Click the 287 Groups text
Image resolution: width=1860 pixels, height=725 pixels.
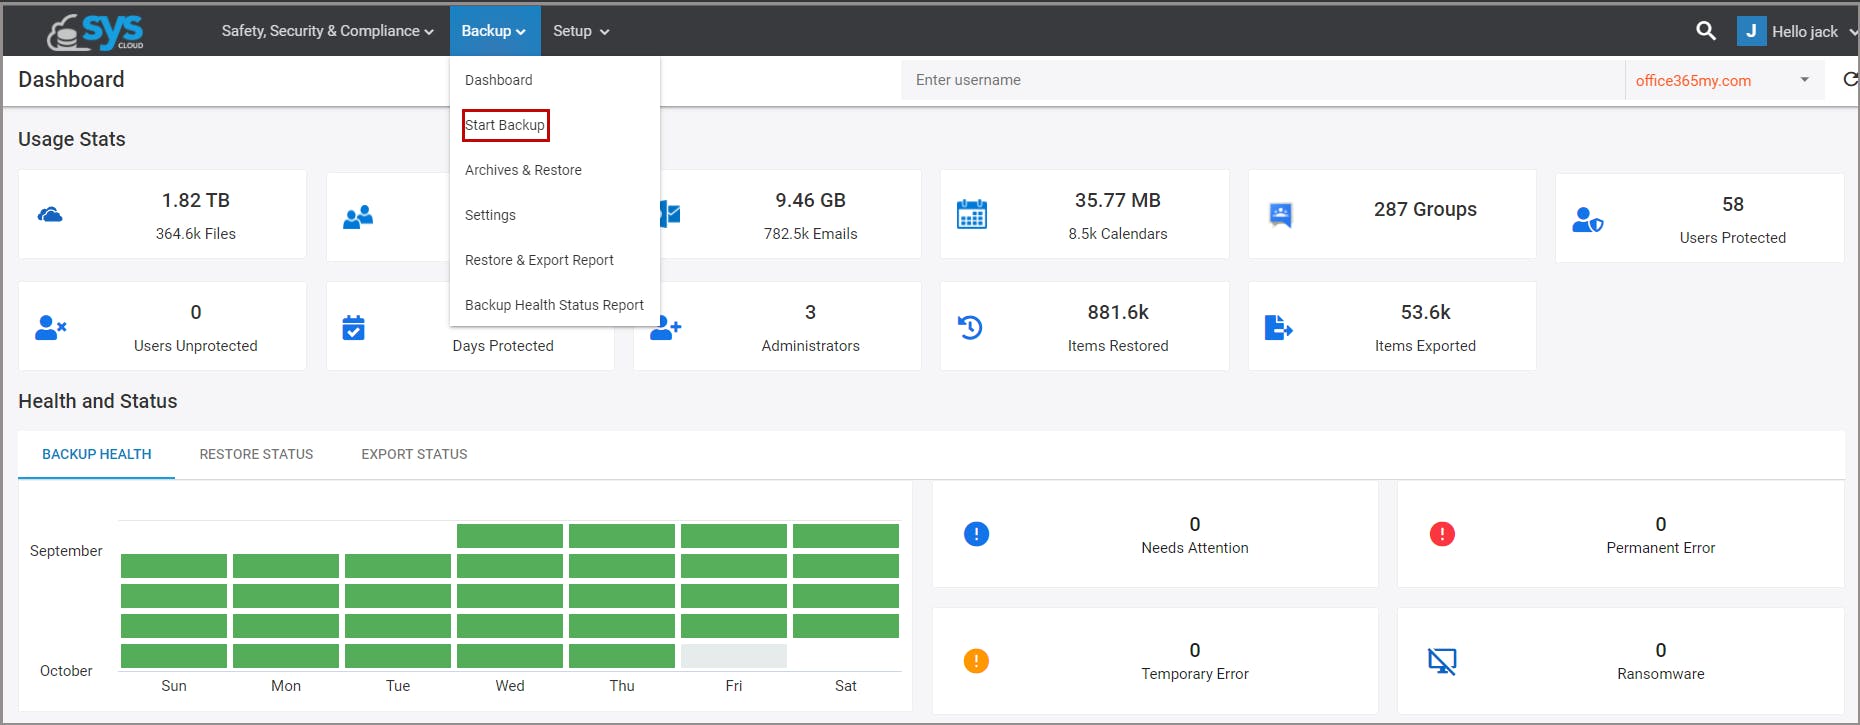pos(1425,209)
